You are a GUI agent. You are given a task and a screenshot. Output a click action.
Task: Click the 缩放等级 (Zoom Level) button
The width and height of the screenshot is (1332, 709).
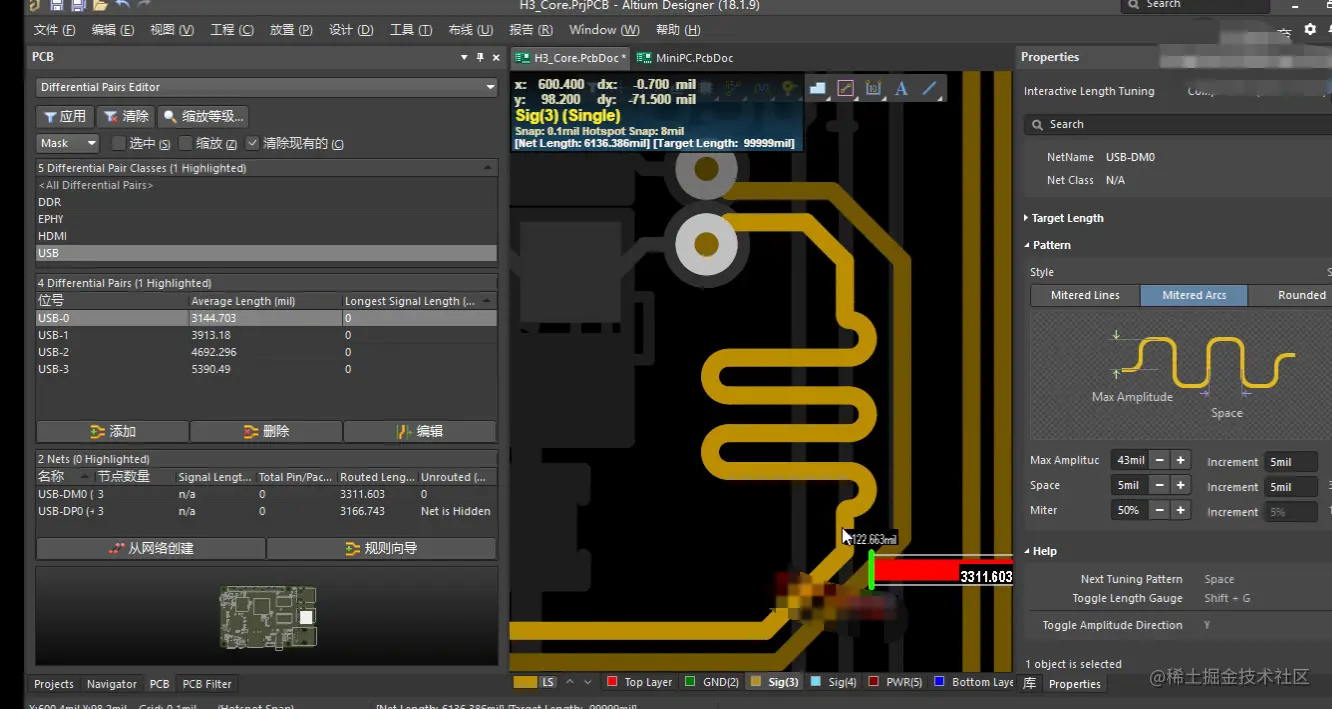[x=202, y=117]
